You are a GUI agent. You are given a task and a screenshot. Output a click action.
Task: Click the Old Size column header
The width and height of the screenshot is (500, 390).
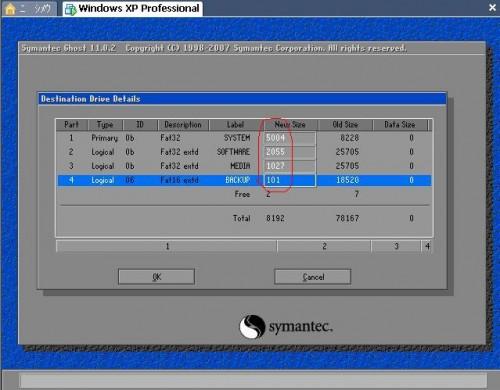(345, 125)
